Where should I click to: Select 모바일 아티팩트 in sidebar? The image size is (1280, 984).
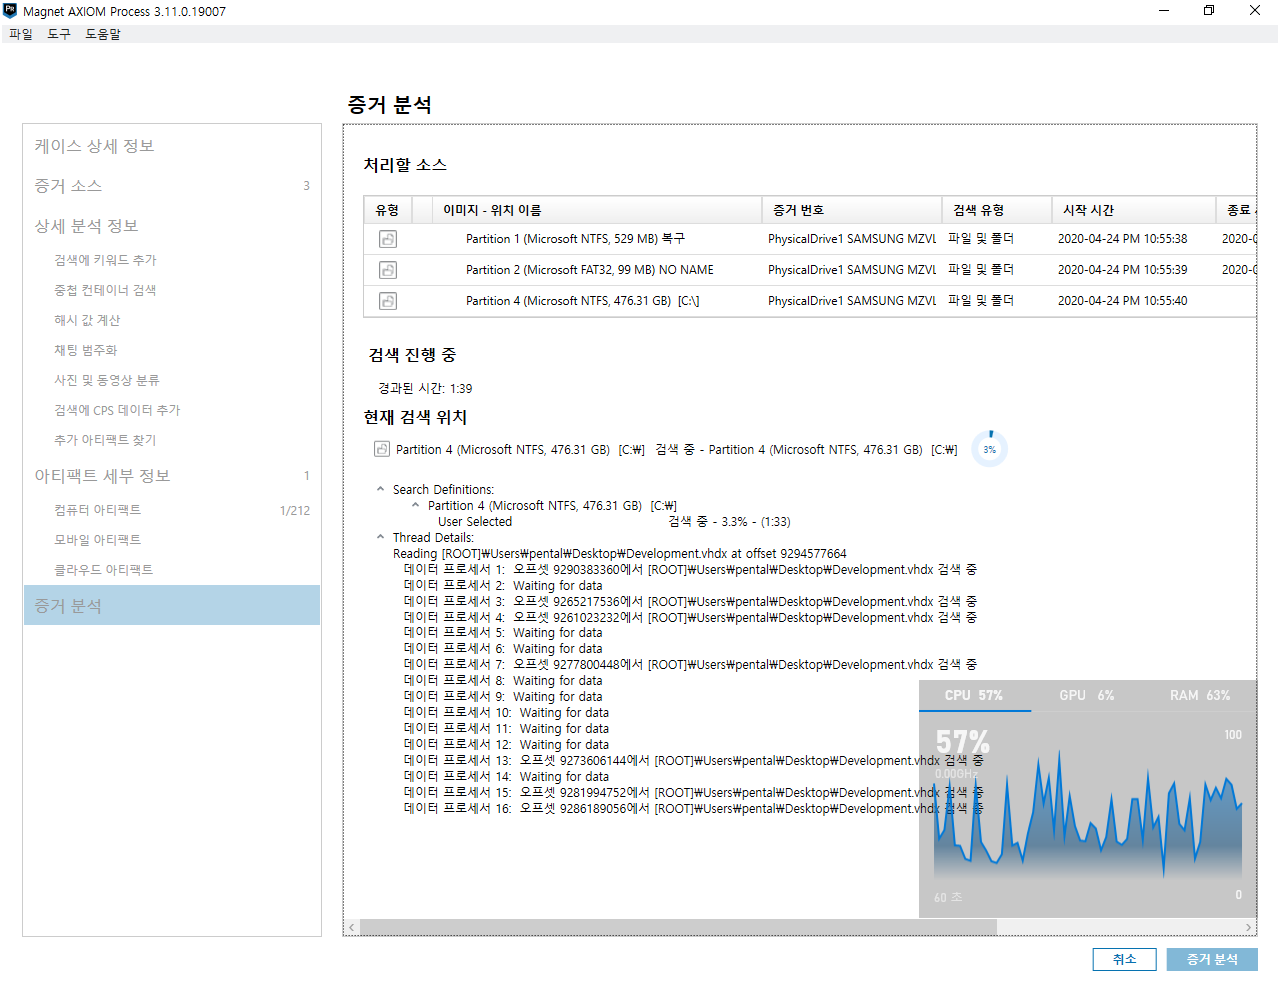pyautogui.click(x=97, y=540)
